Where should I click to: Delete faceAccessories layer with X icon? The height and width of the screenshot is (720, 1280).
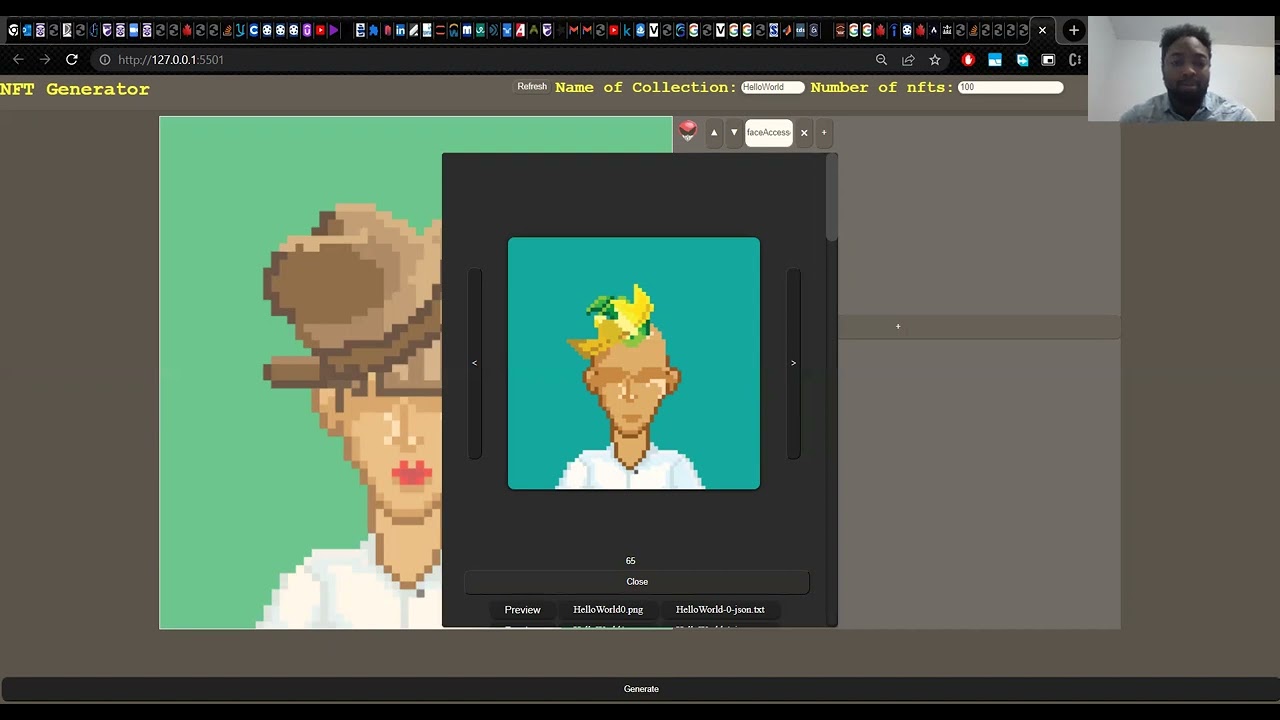click(x=804, y=132)
